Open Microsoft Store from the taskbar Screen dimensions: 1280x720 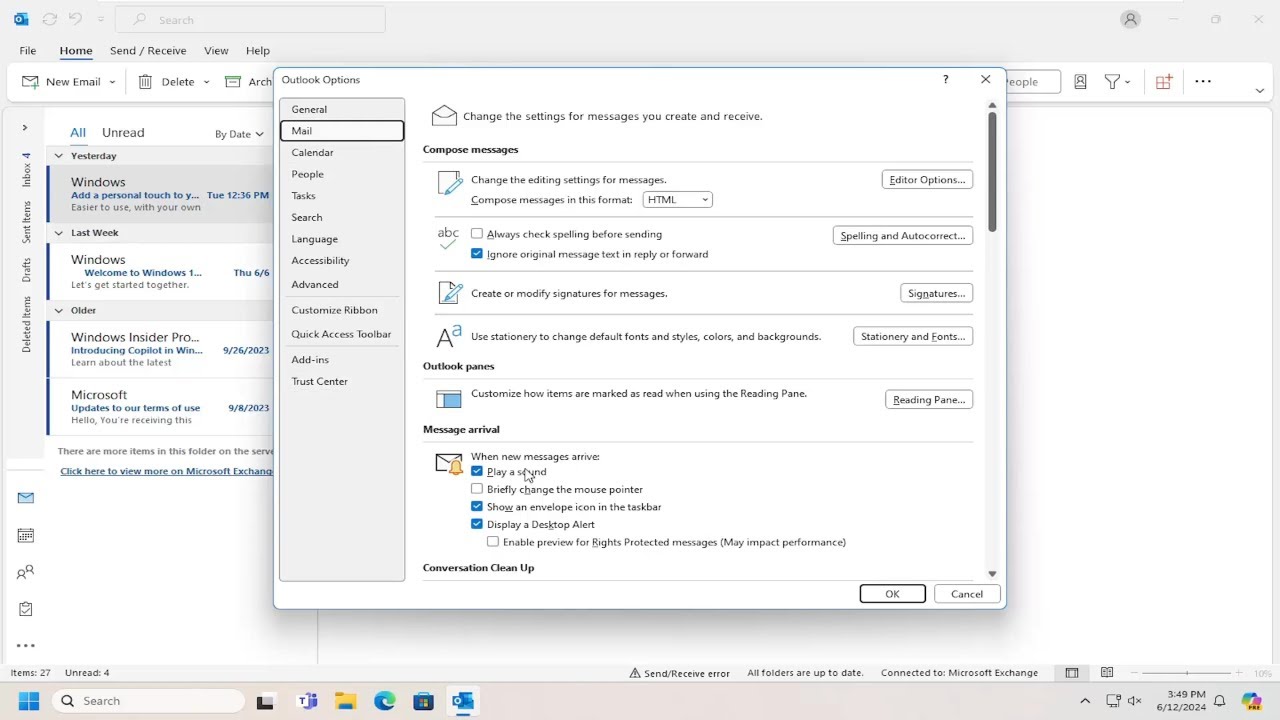423,701
